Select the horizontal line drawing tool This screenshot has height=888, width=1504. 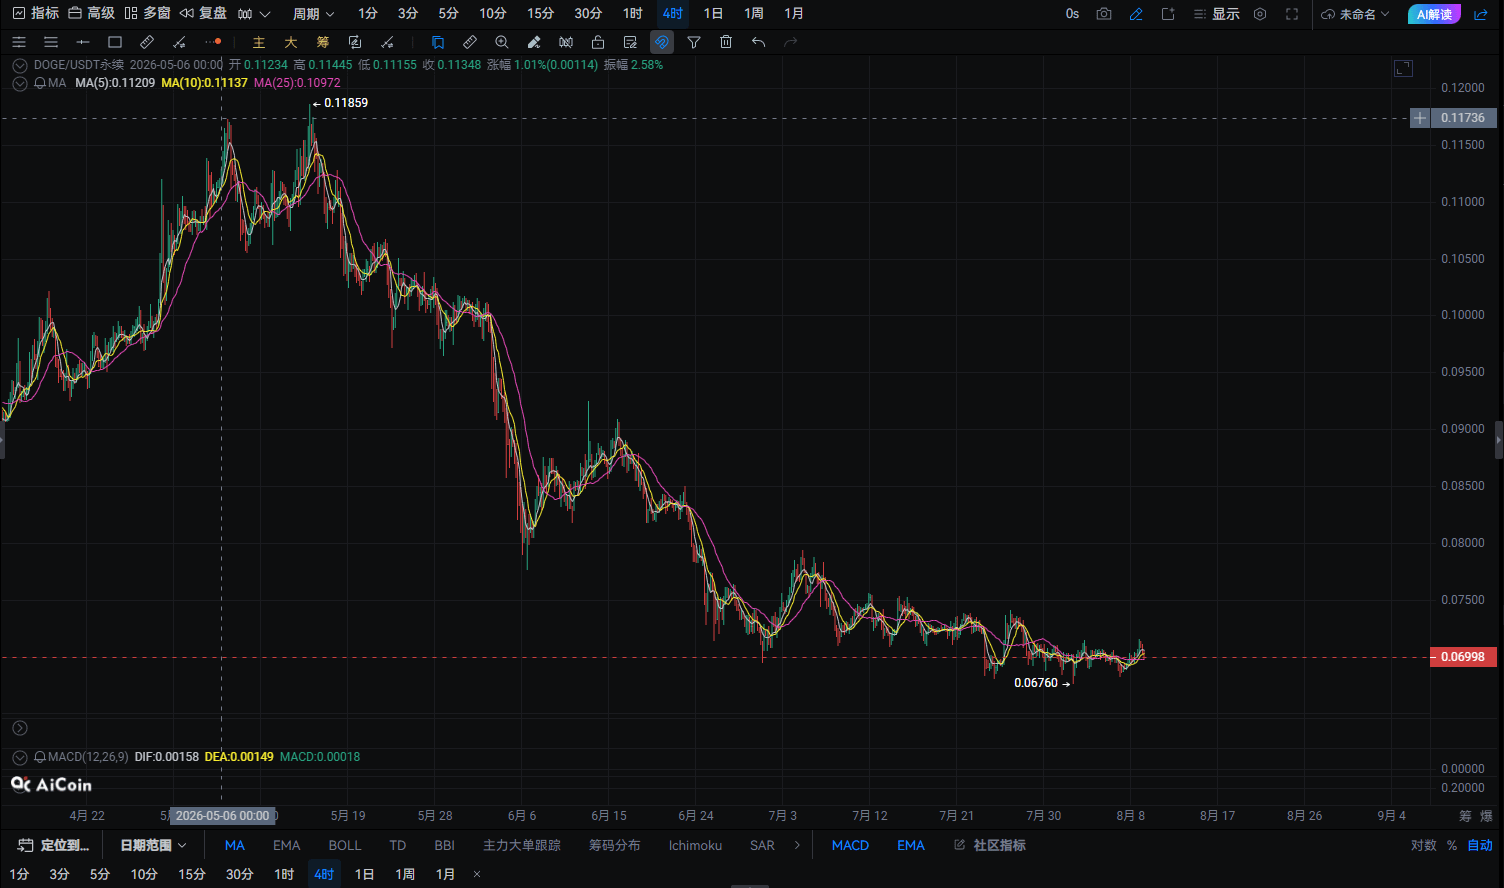[x=83, y=42]
